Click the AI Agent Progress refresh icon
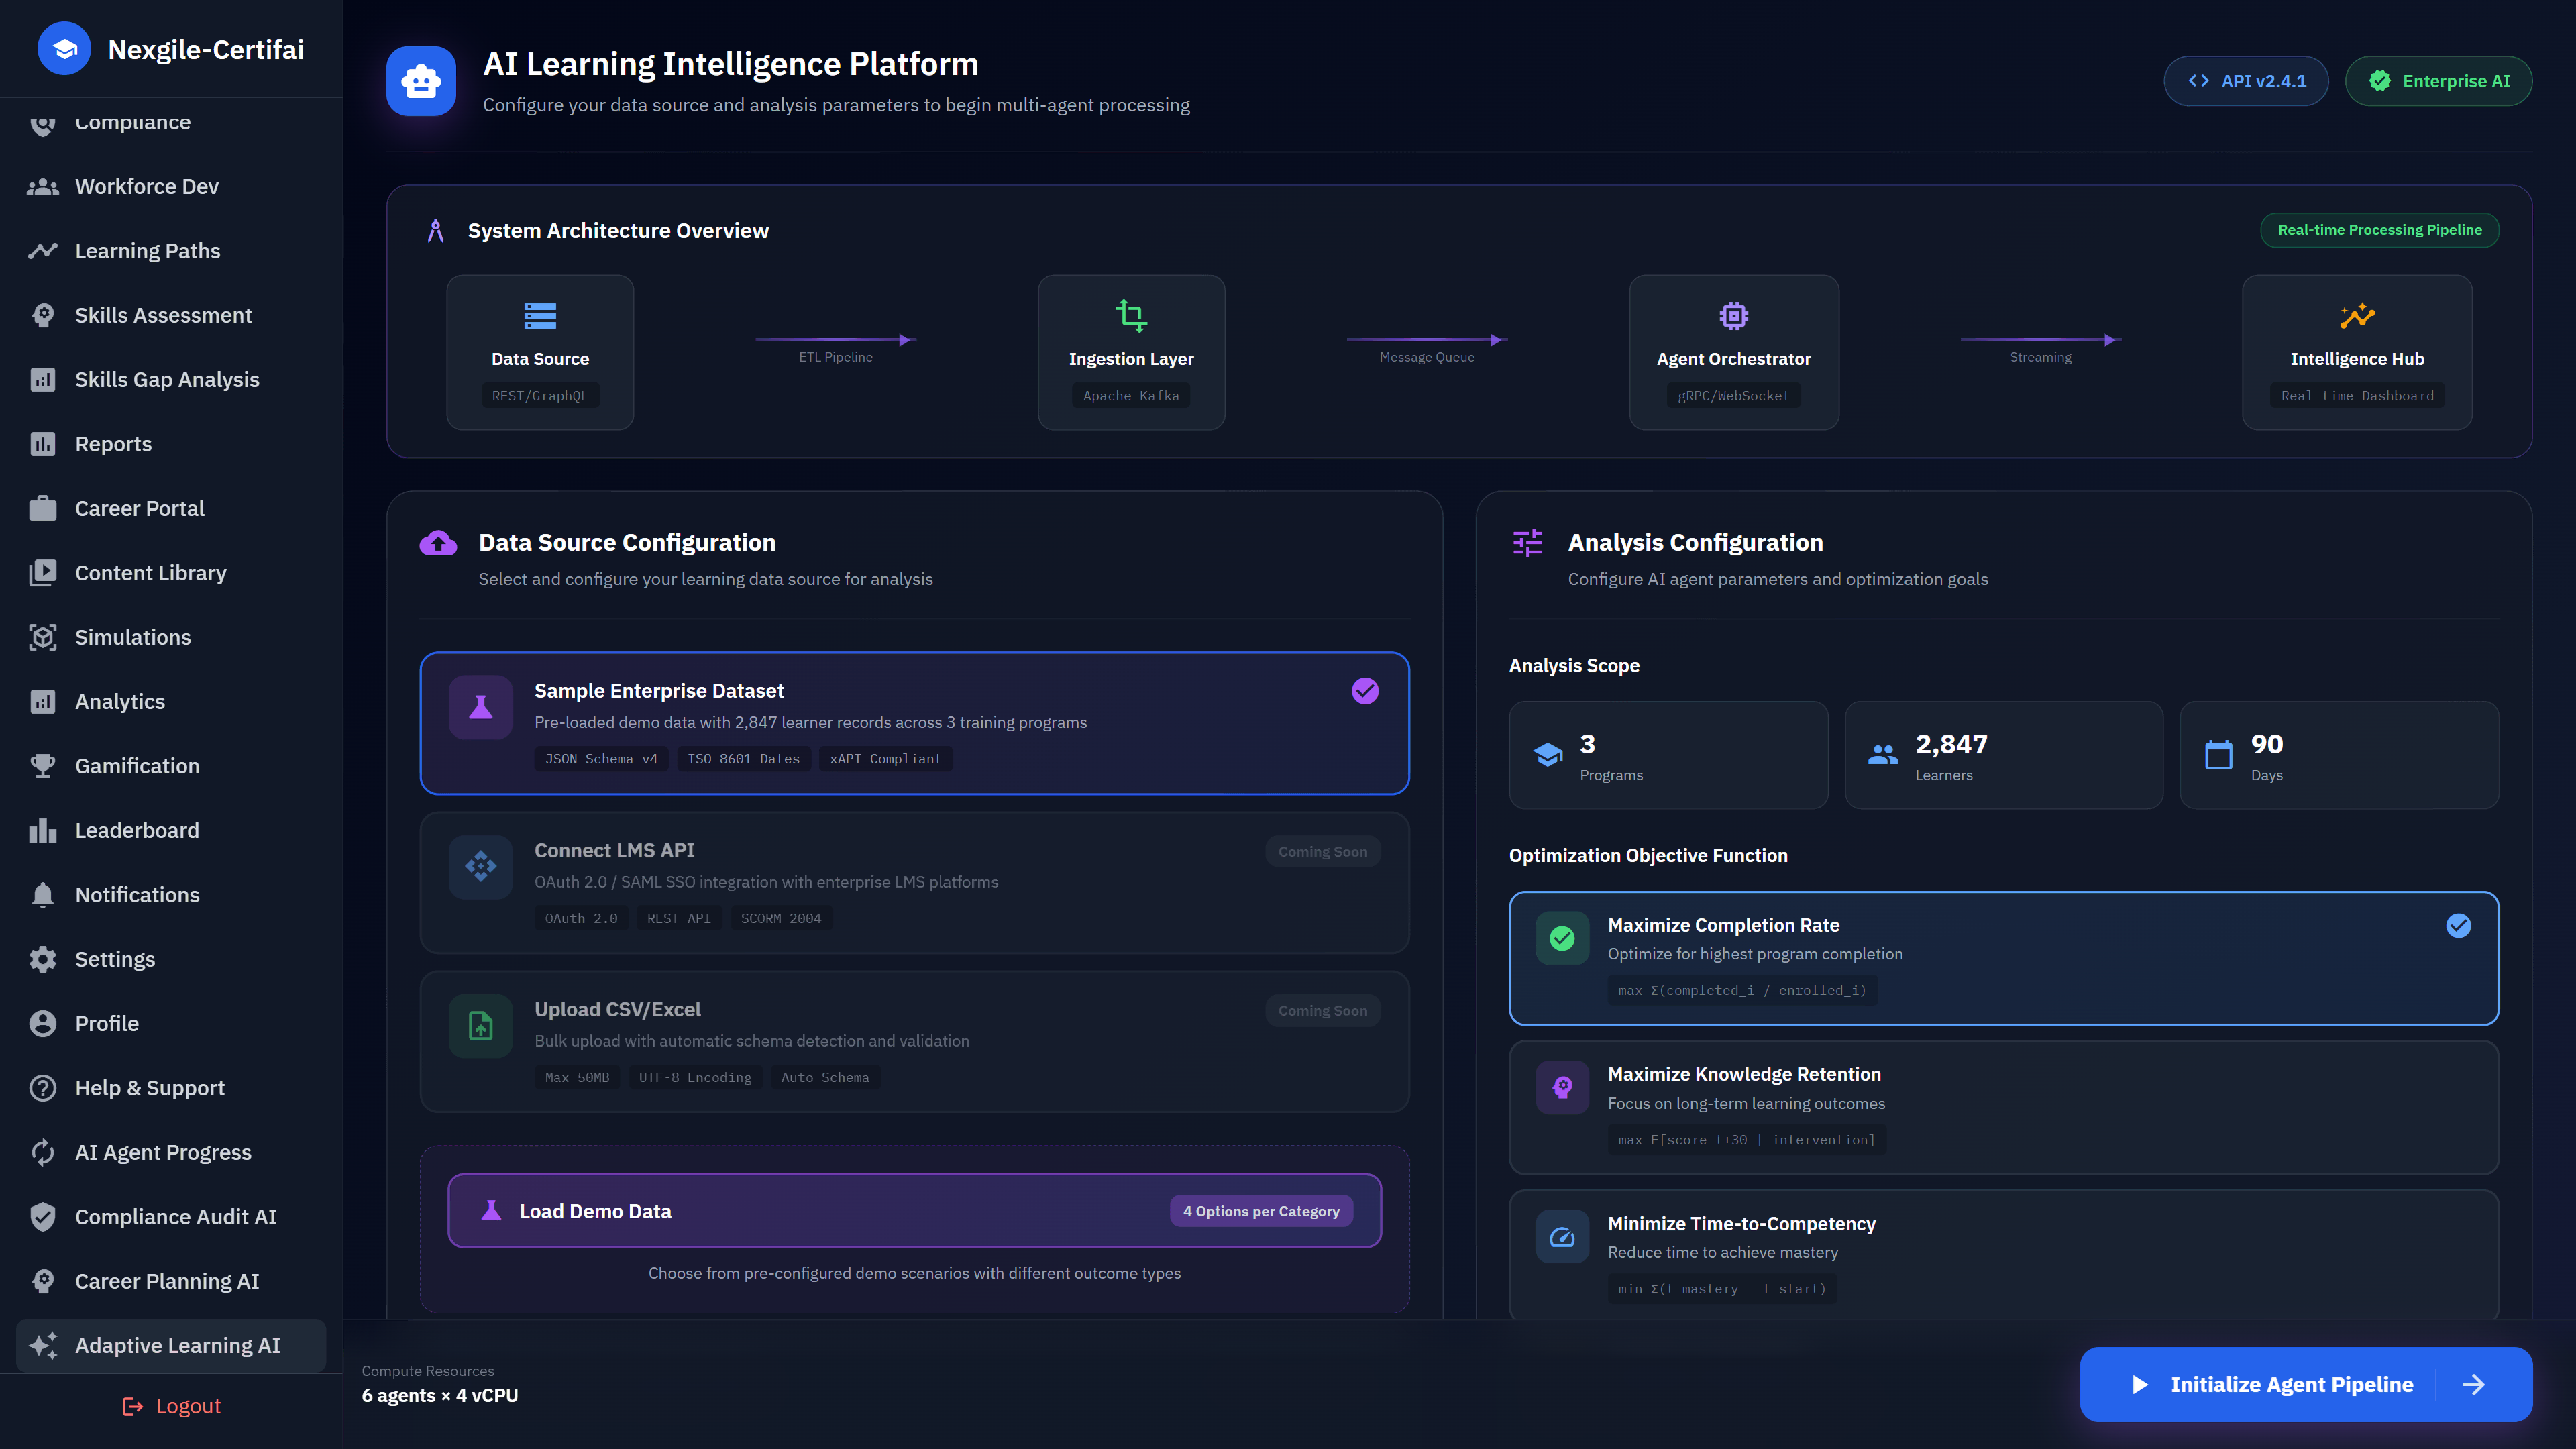 (43, 1152)
